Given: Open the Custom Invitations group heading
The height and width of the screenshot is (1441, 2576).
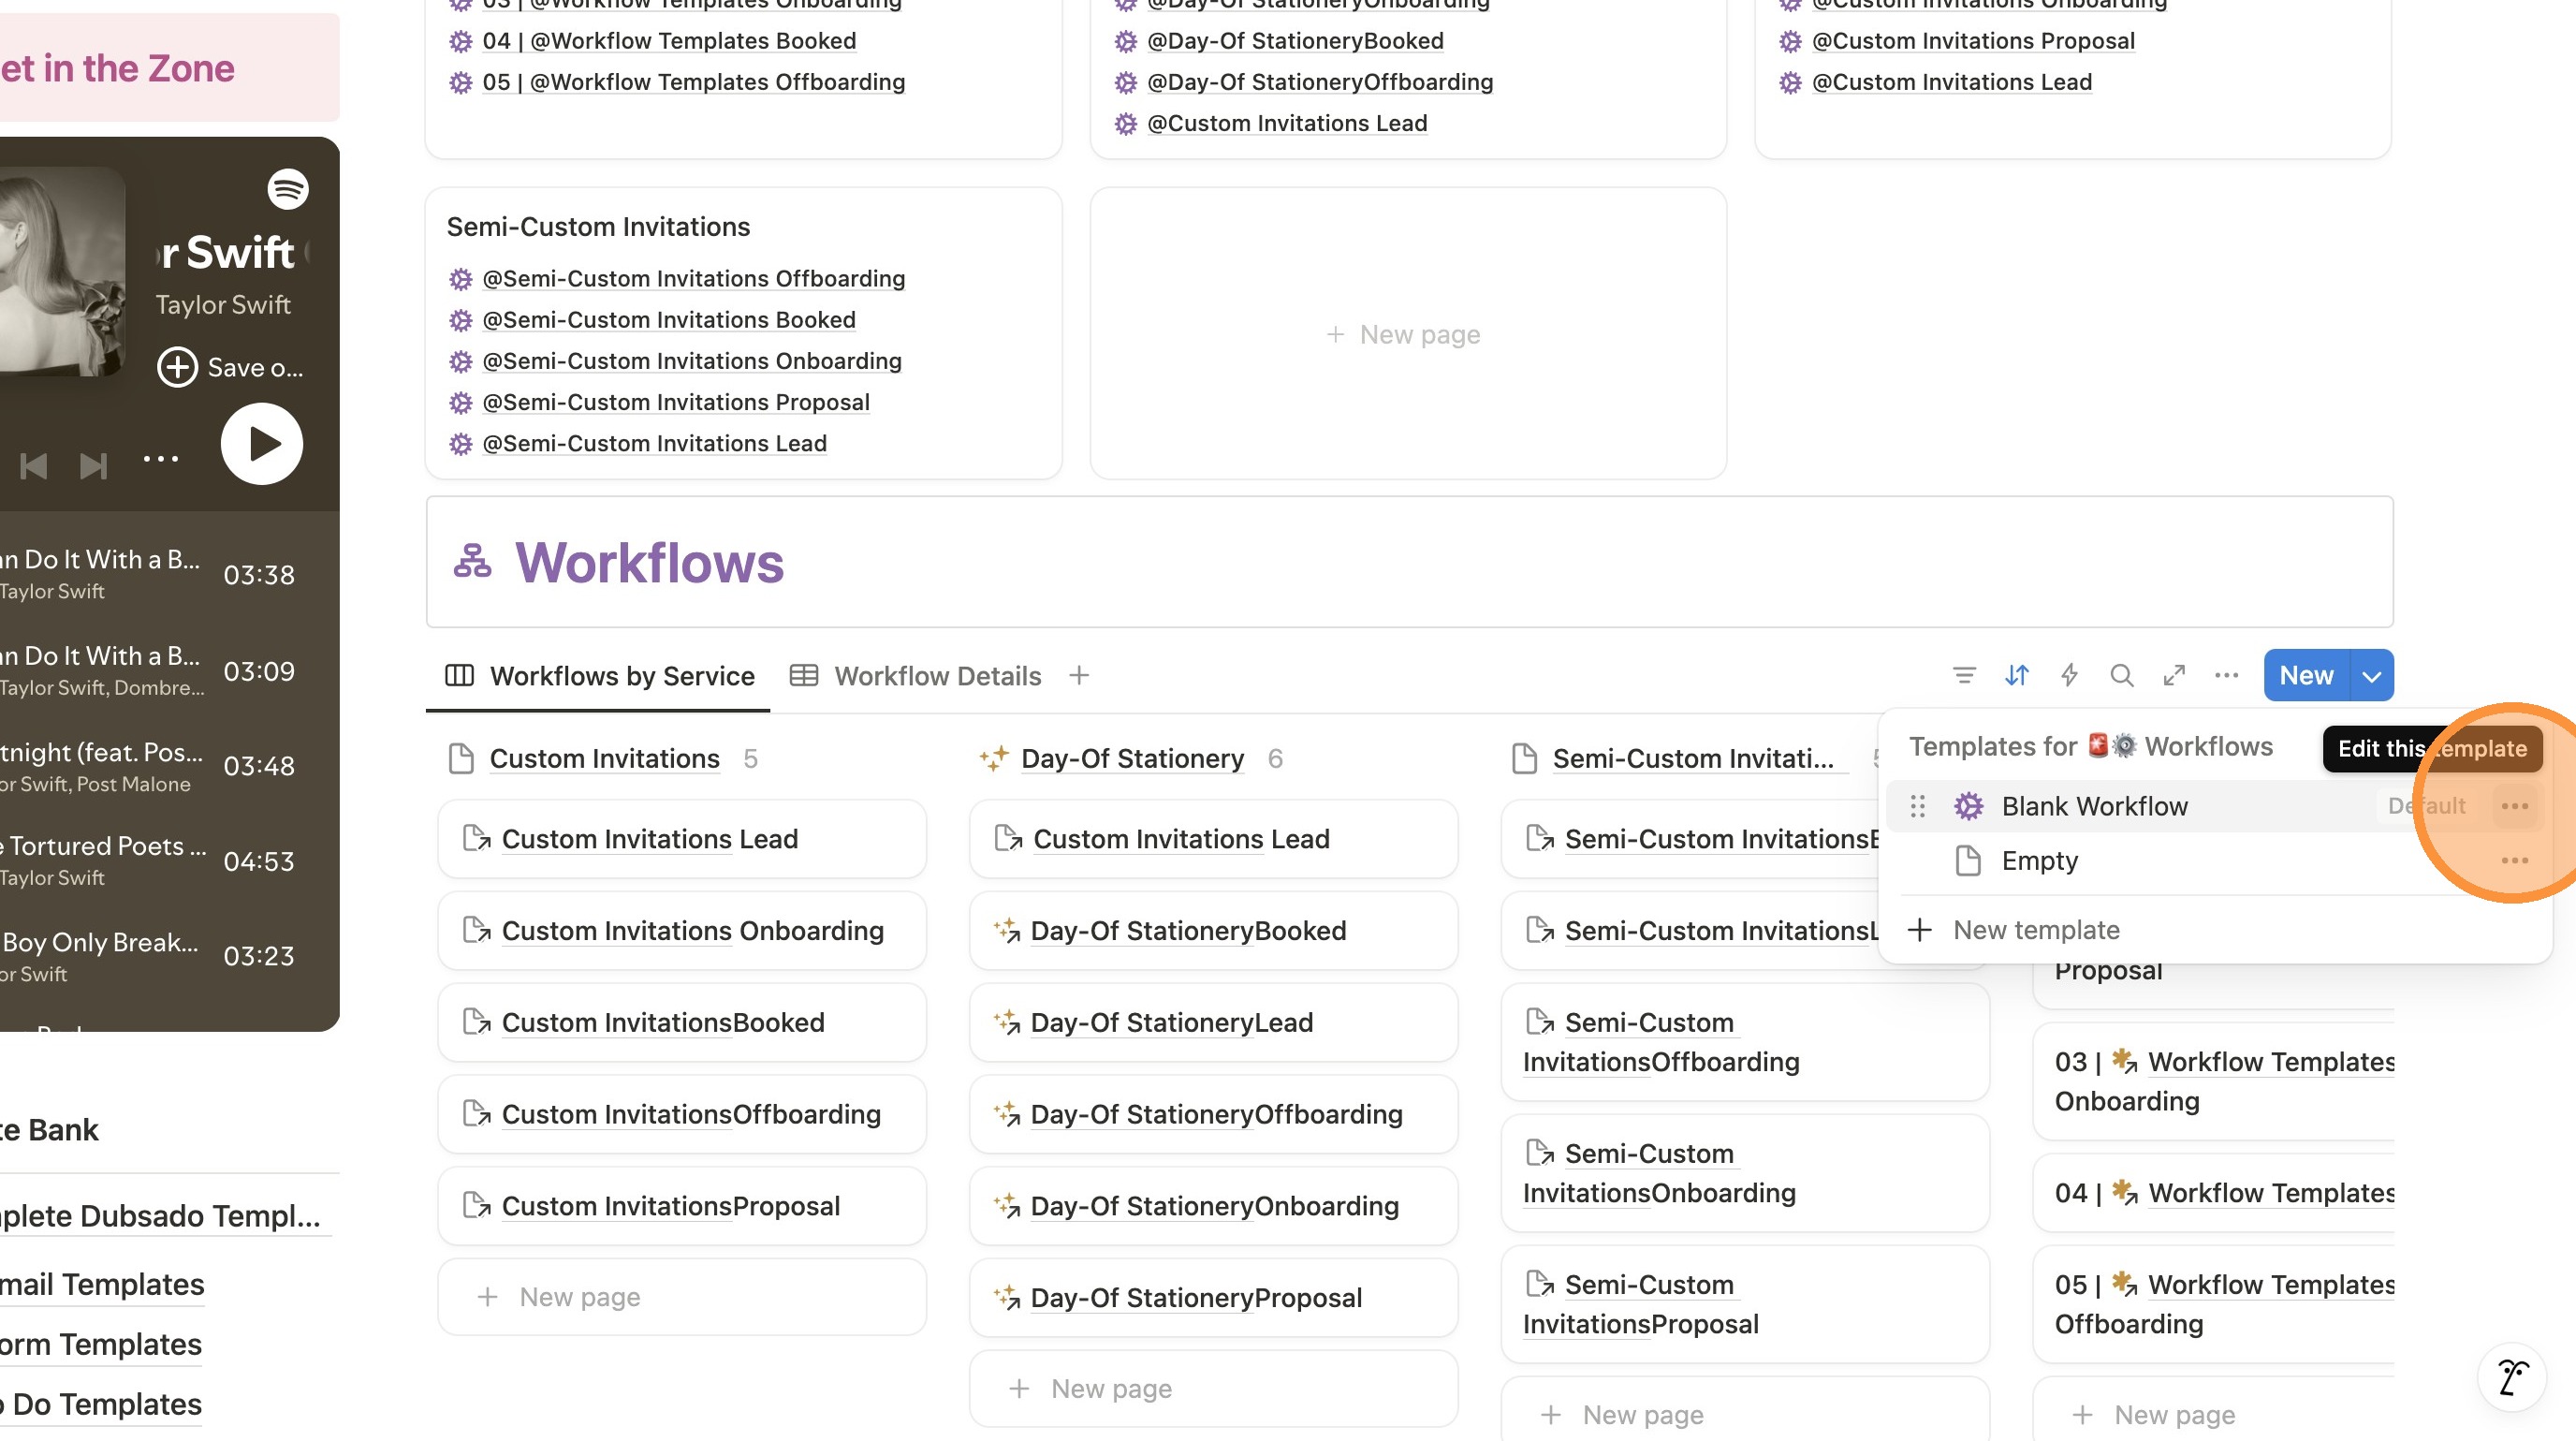Looking at the screenshot, I should tap(604, 758).
